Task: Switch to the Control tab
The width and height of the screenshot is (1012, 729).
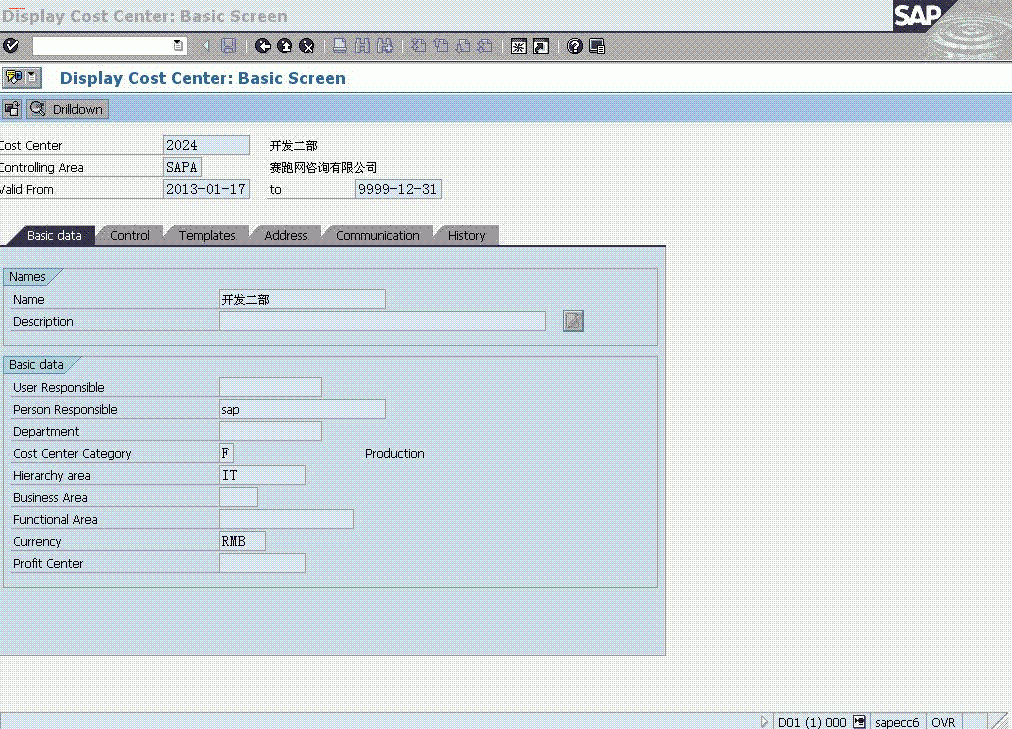Action: click(x=130, y=235)
